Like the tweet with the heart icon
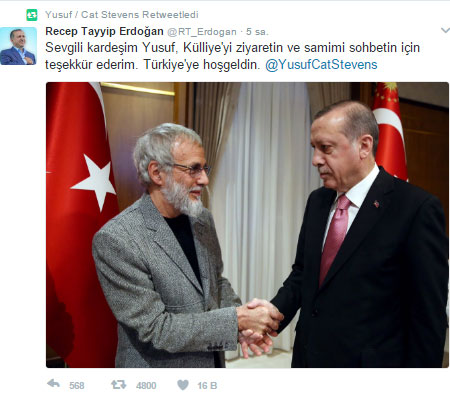The image size is (450, 400). point(183,385)
